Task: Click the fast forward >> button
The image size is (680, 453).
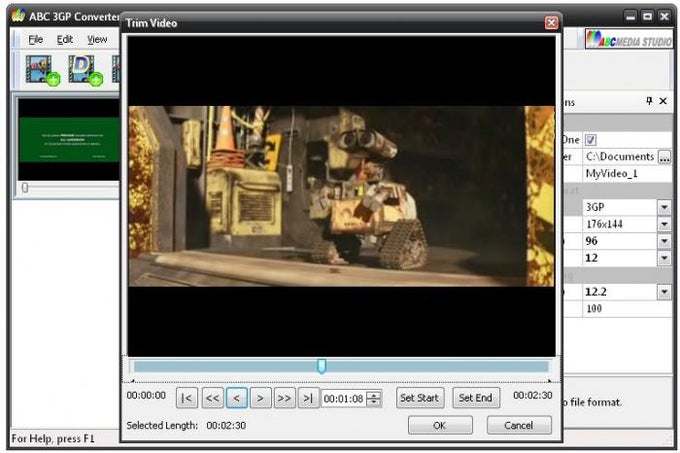Action: pos(284,398)
